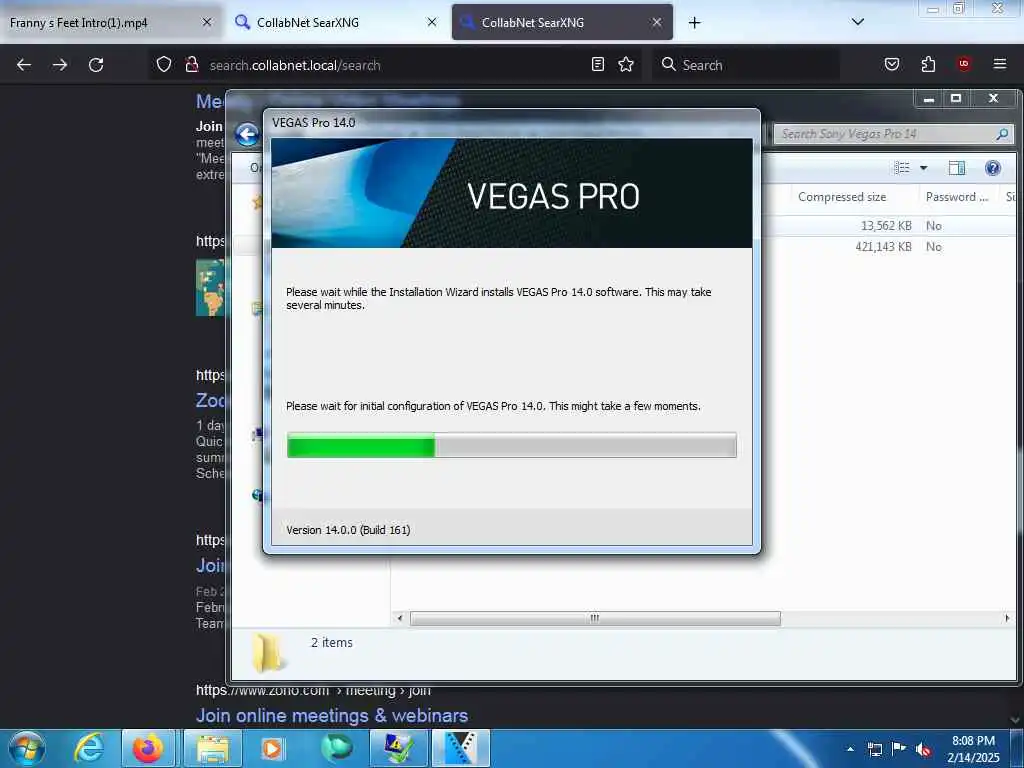Launch Internet Explorer from the taskbar

(89, 748)
